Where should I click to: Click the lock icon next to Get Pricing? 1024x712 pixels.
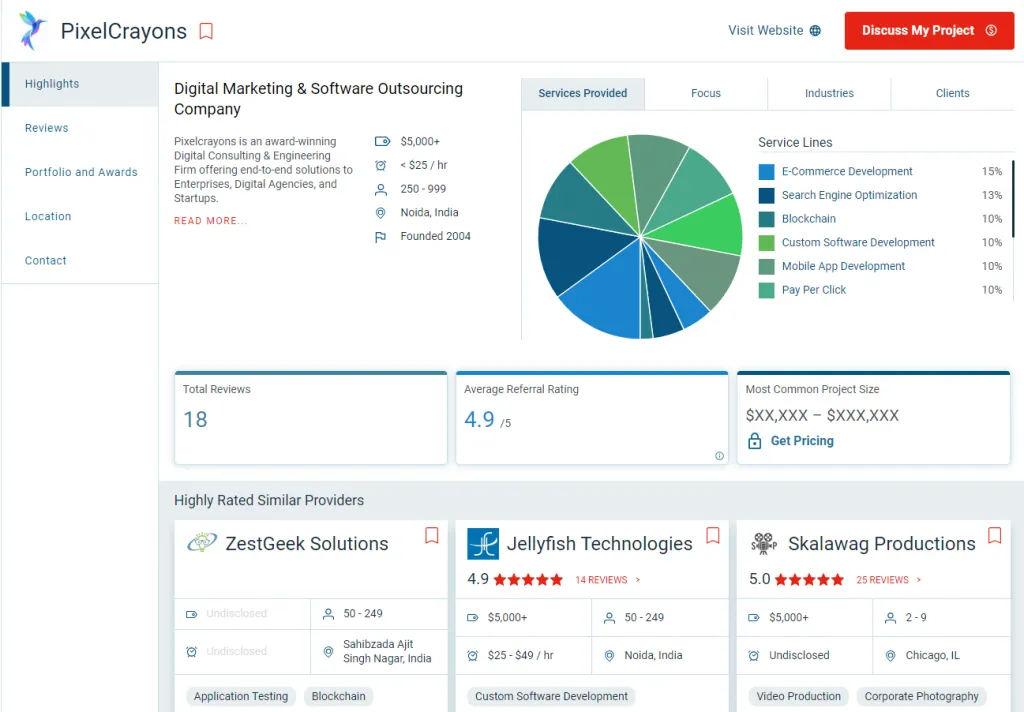tap(754, 441)
